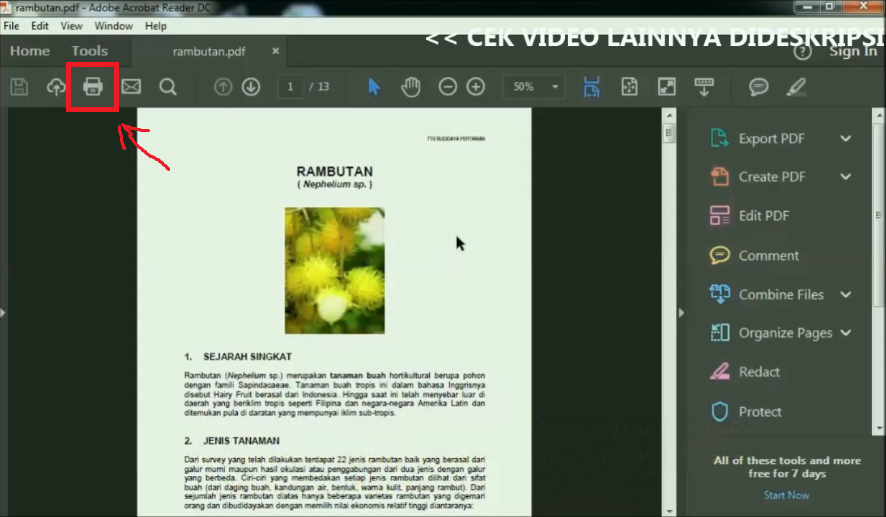Screen dimensions: 886x517
Task: Open the File menu
Action: pyautogui.click(x=11, y=26)
